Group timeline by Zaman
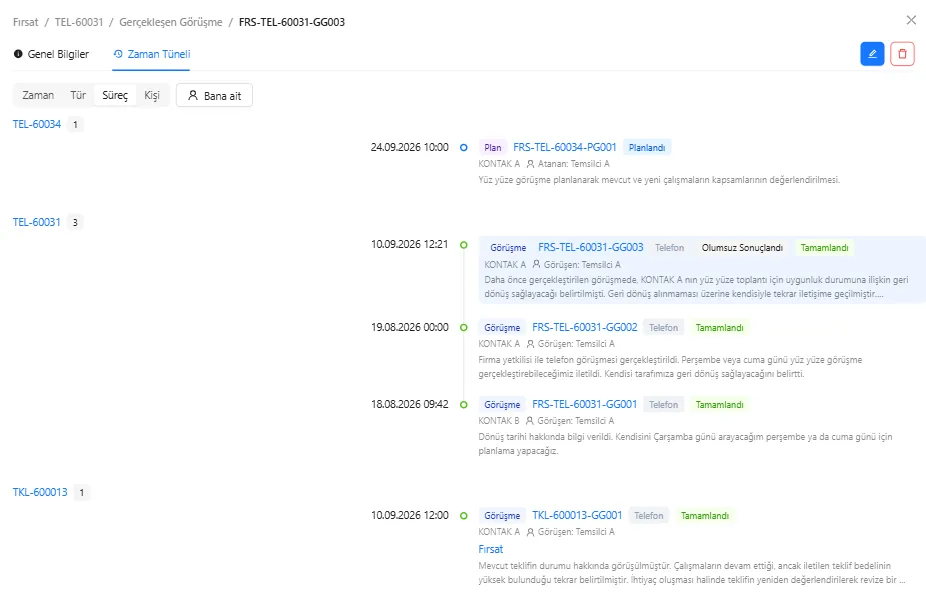 point(38,95)
